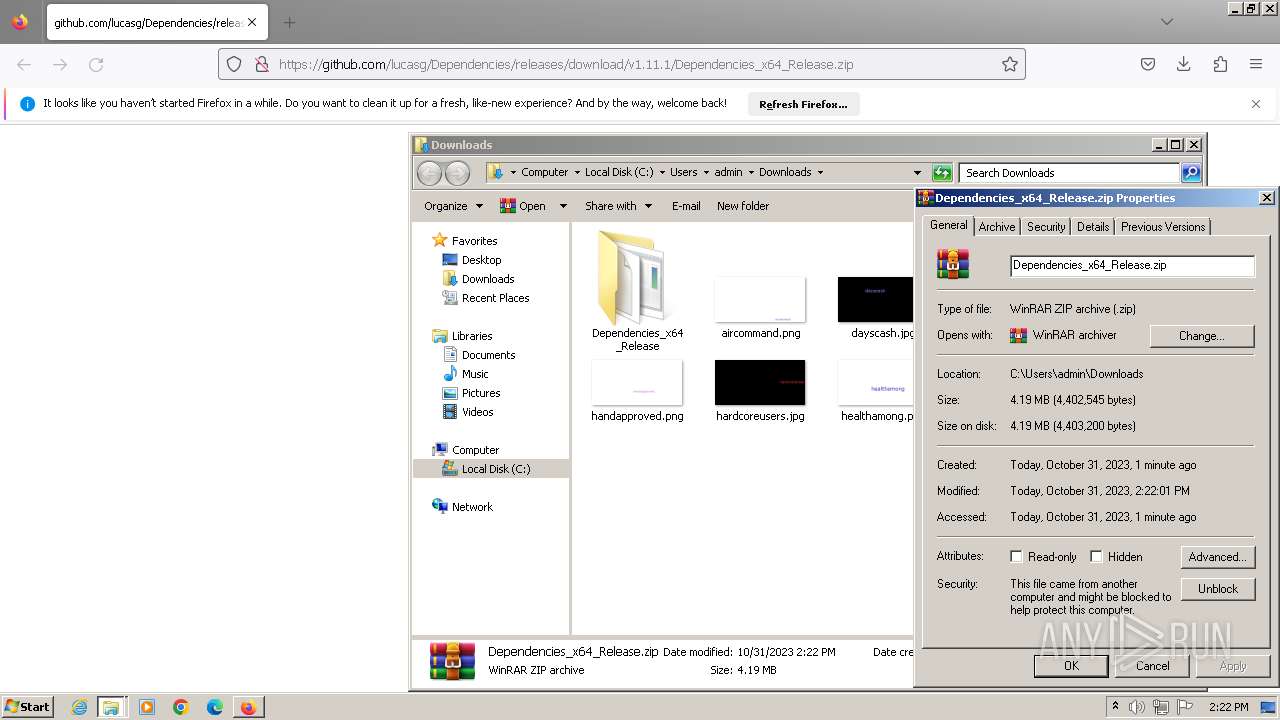This screenshot has width=1280, height=720.
Task: Open Firefox downloads panel arrow icon
Action: 1184,64
